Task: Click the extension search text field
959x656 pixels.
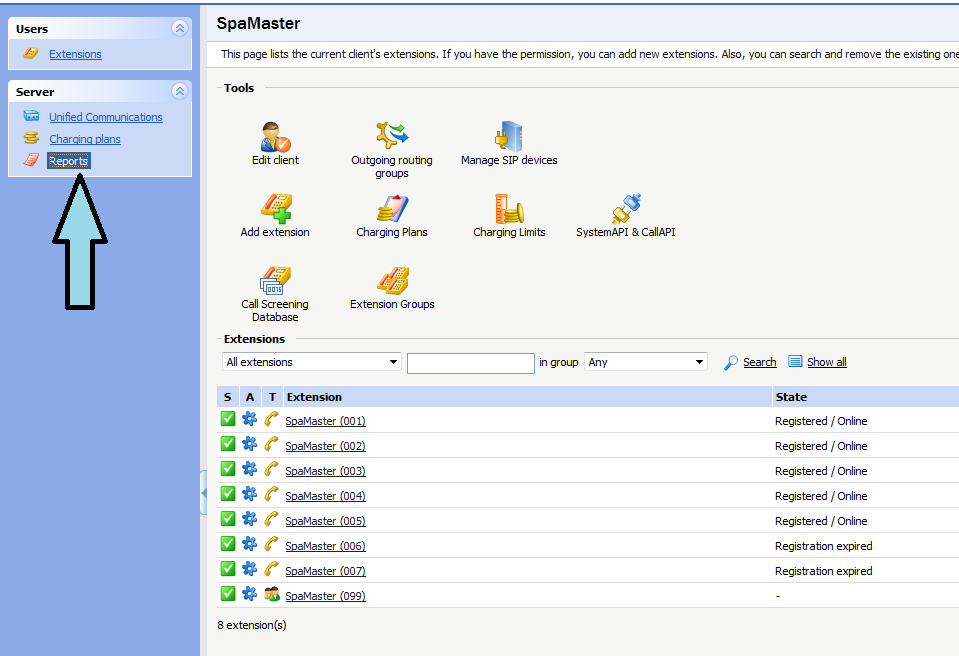Action: [470, 363]
